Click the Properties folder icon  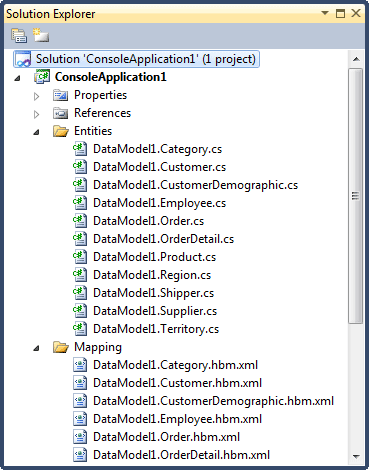[60, 95]
